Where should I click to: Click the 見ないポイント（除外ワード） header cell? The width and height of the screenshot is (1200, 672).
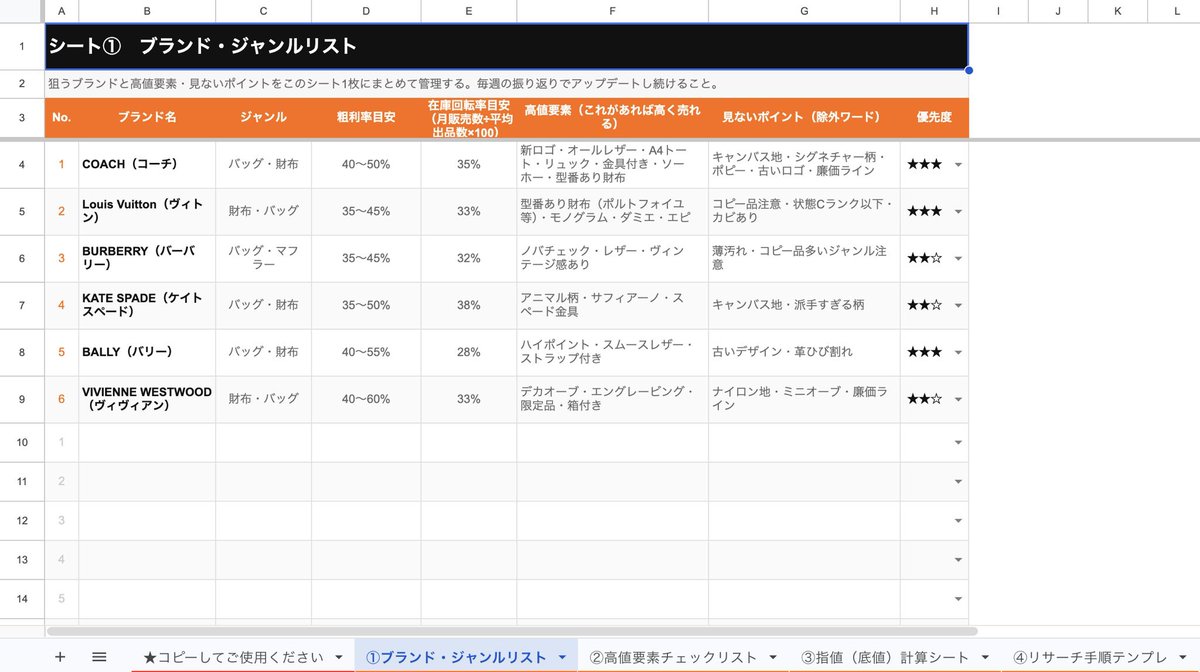[x=804, y=117]
